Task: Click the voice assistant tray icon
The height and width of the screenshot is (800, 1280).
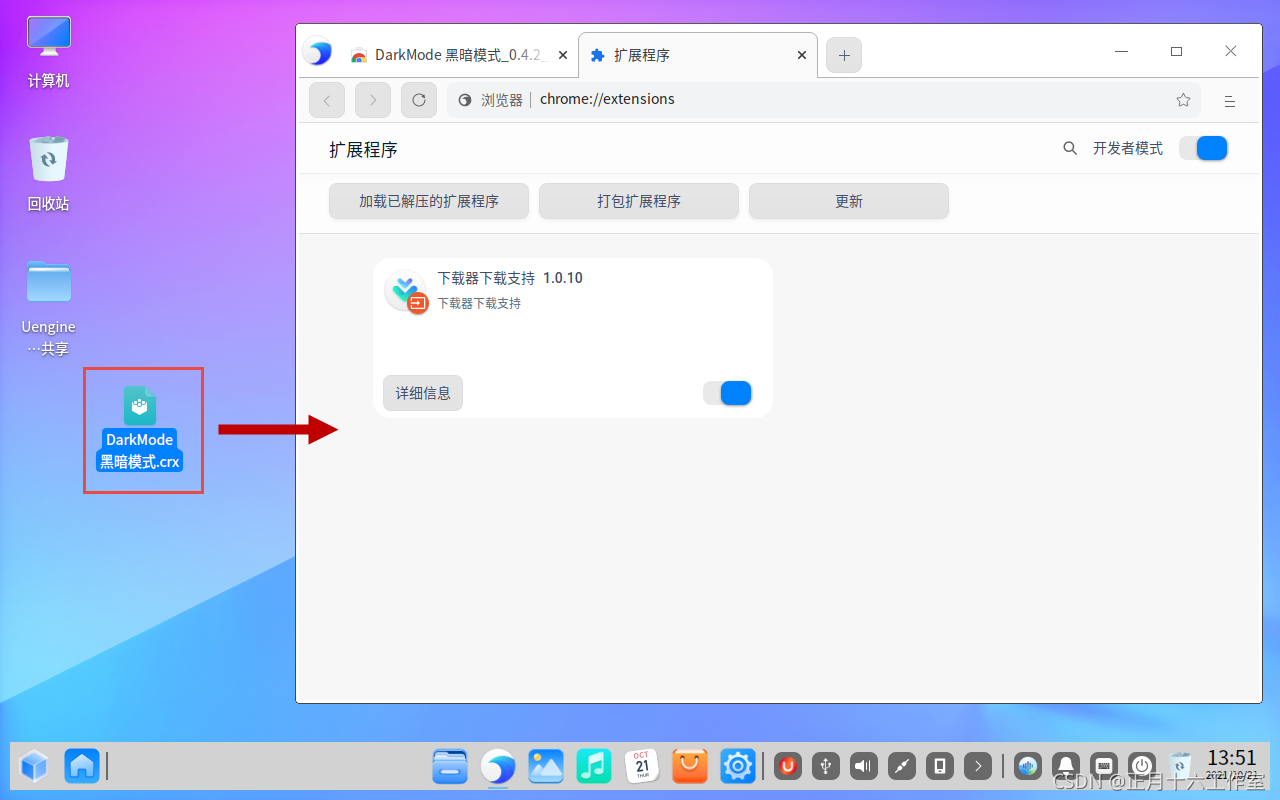Action: click(x=1028, y=767)
